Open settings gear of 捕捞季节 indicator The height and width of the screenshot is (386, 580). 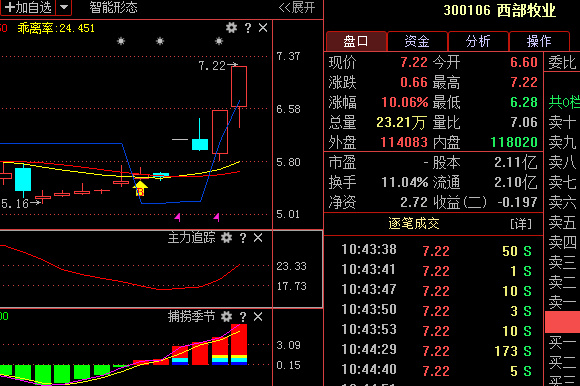(226, 316)
